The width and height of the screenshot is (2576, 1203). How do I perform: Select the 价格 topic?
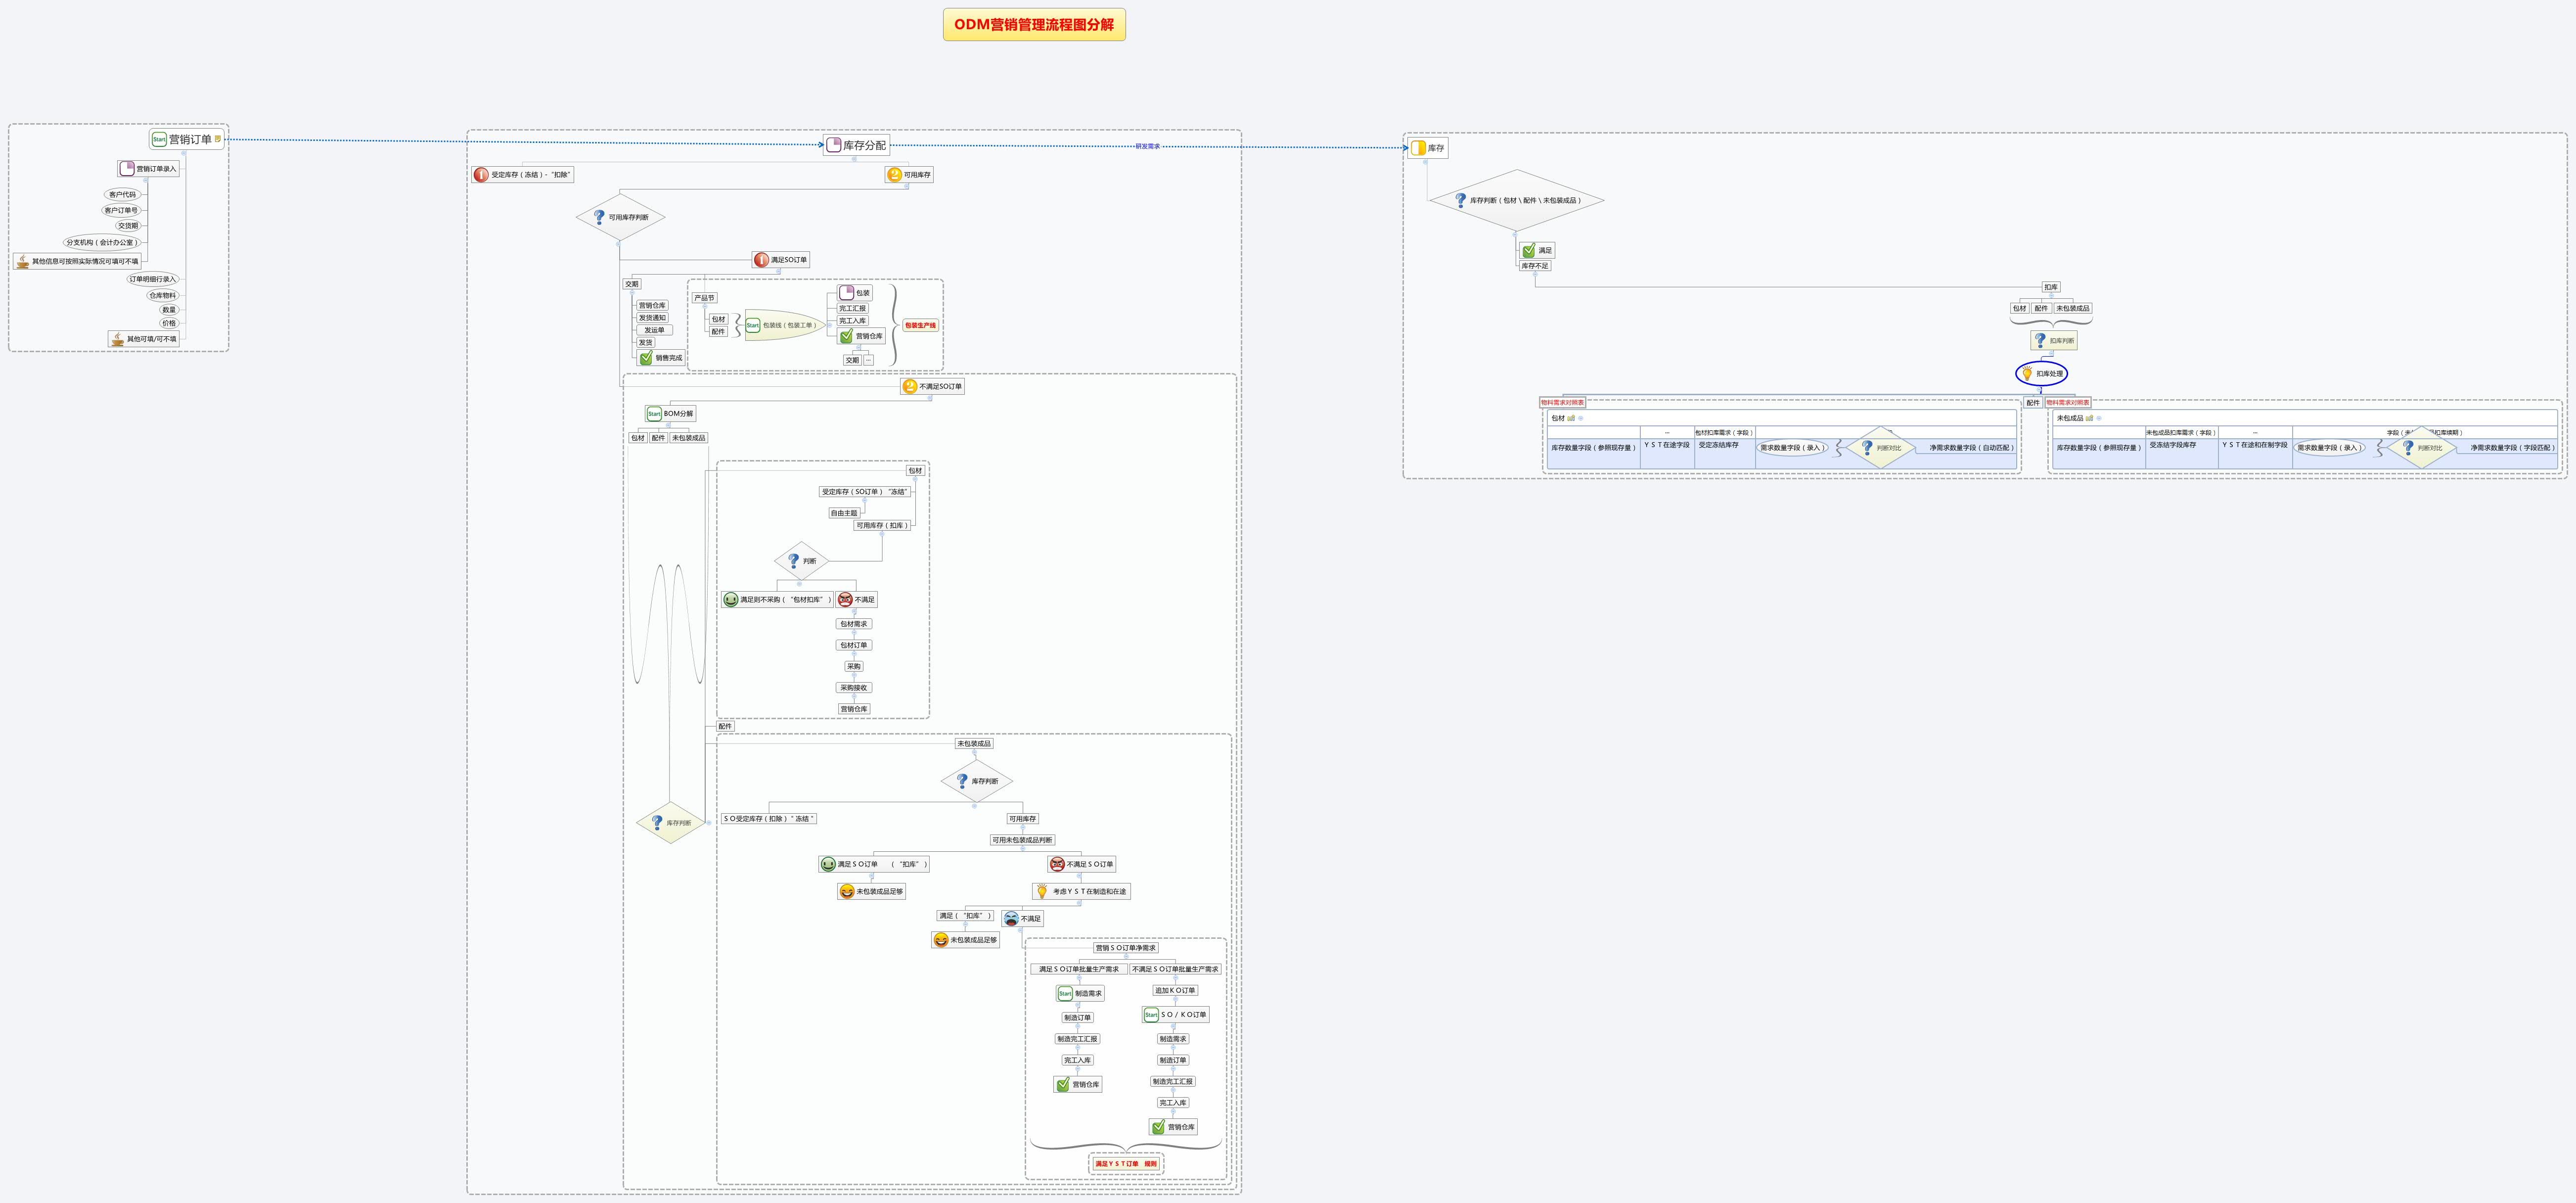point(169,323)
